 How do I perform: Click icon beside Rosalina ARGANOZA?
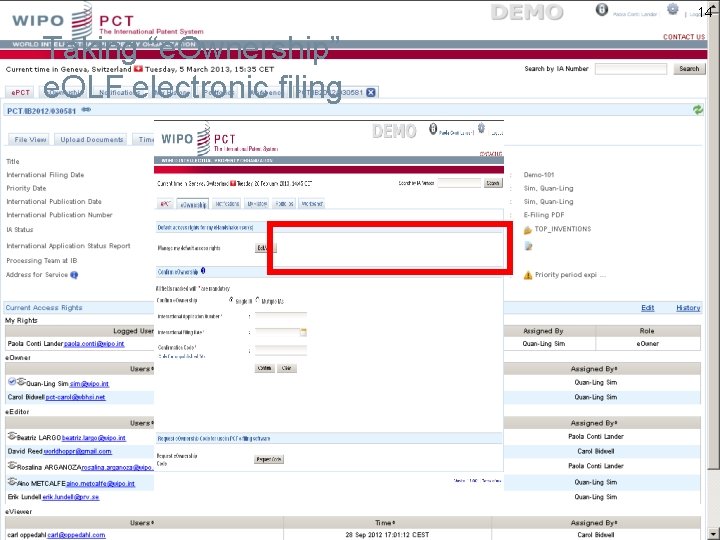(12, 466)
